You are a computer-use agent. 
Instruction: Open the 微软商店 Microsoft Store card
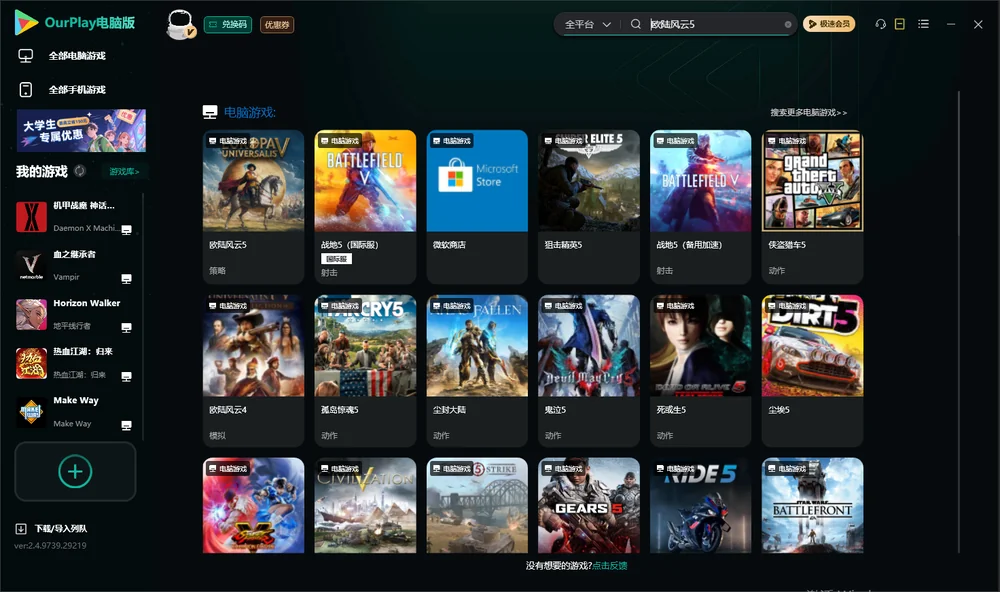click(477, 207)
